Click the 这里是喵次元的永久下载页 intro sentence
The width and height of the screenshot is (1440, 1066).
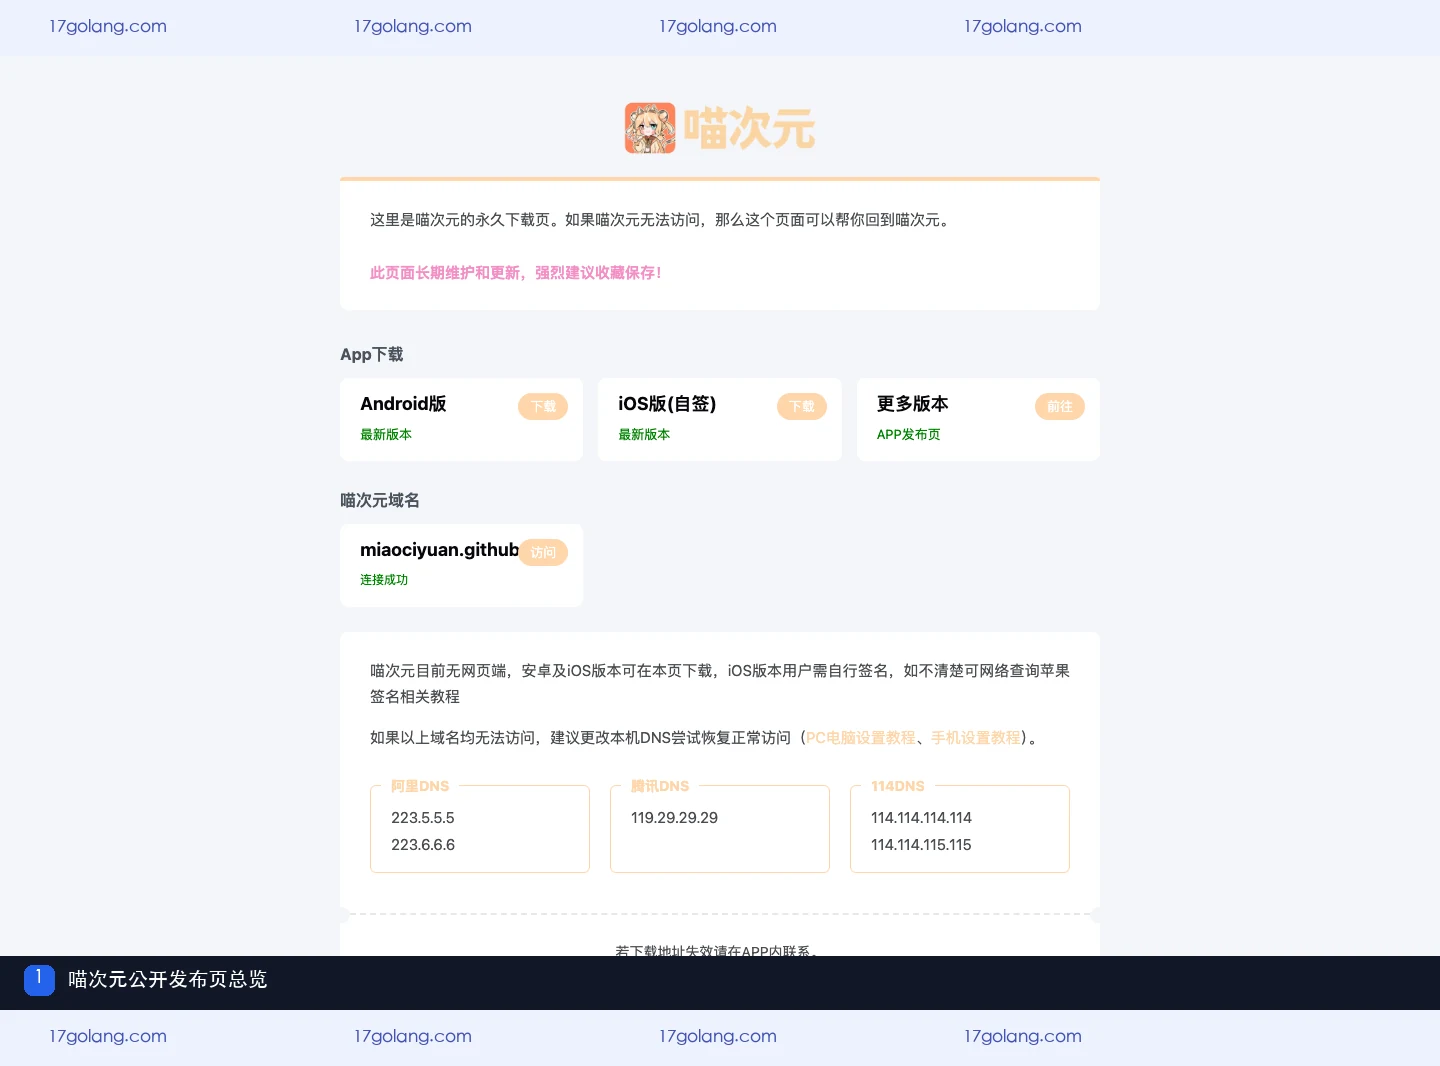click(x=660, y=220)
